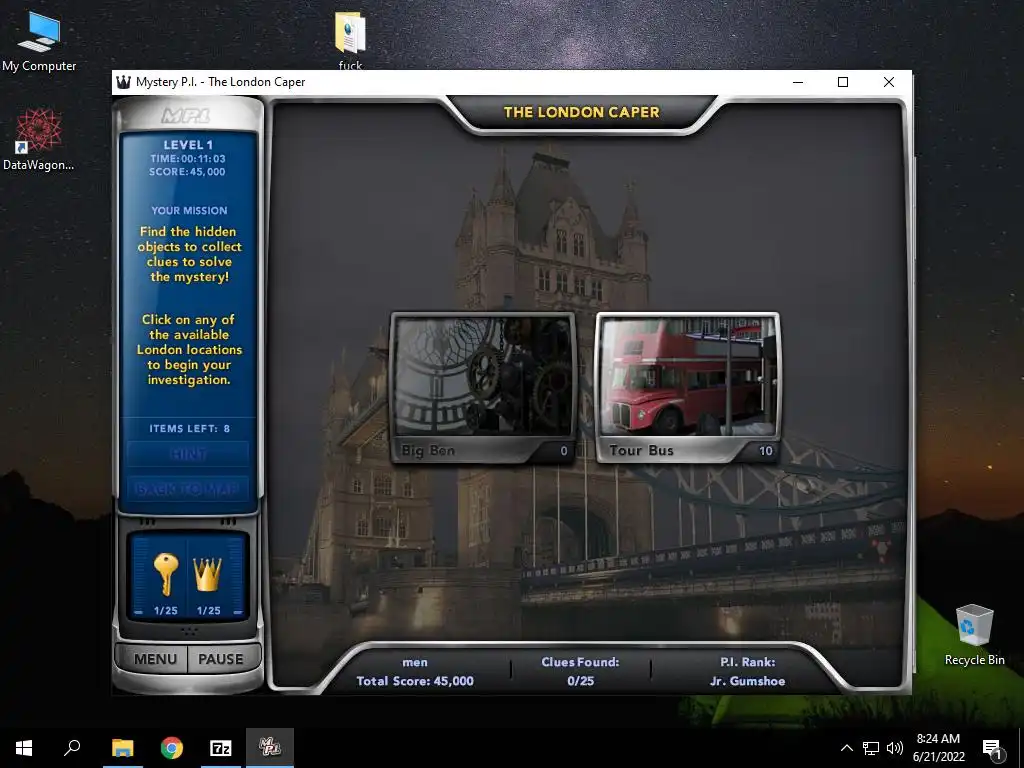Open the folder icon on desktop

coord(350,39)
